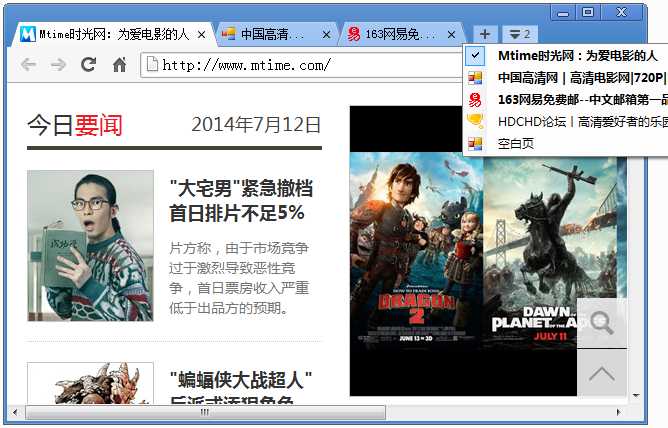Choose HDCHD论坛 entry in tab list

click(x=566, y=122)
